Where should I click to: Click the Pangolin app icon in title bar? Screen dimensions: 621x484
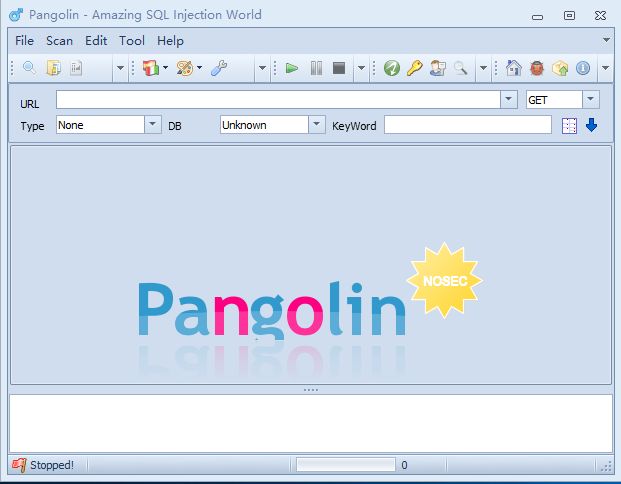click(16, 15)
